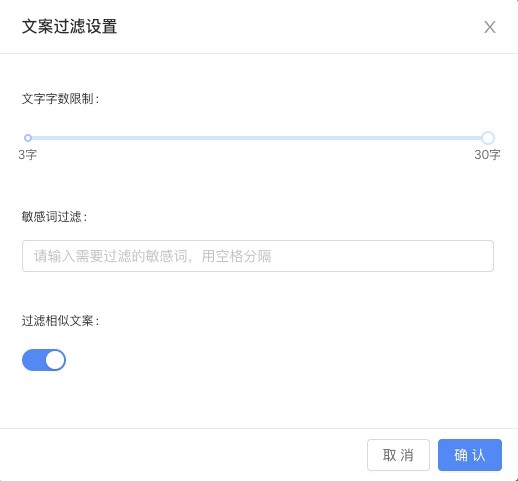Focus the 敏感词过滤 input field
This screenshot has width=518, height=481.
coord(258,256)
